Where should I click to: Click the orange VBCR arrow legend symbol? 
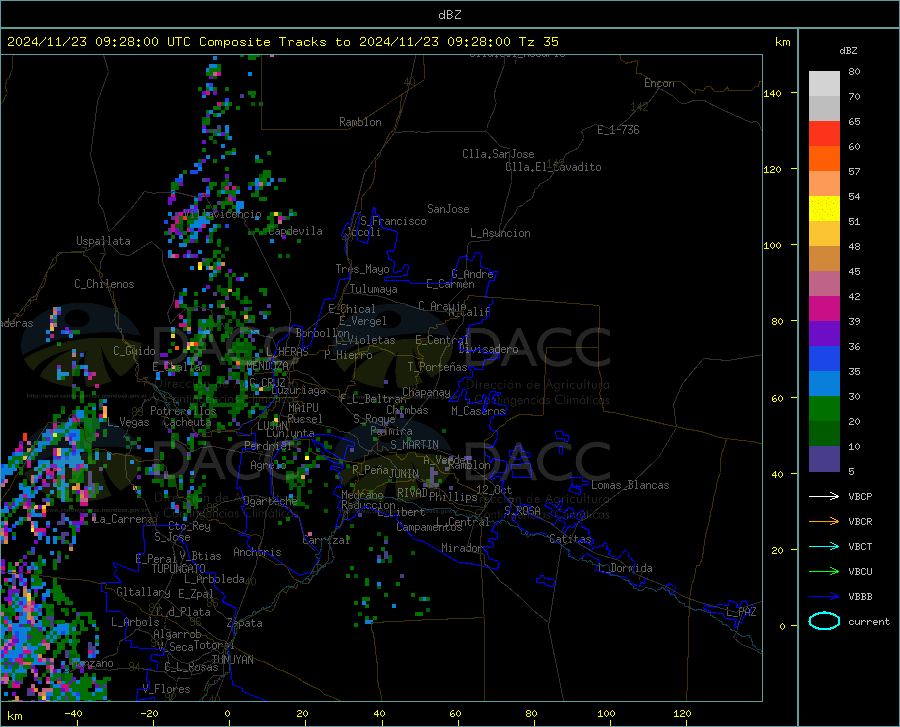[824, 521]
